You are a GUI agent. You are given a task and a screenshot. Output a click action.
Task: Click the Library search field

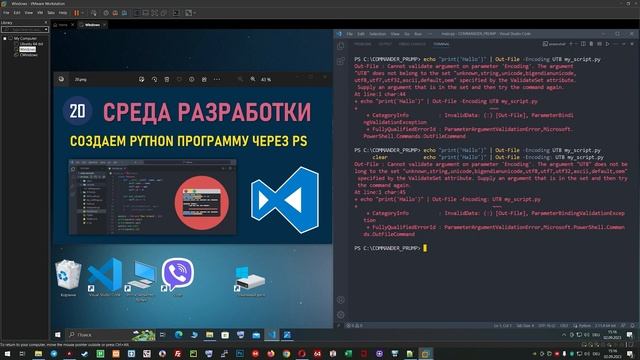(x=23, y=29)
